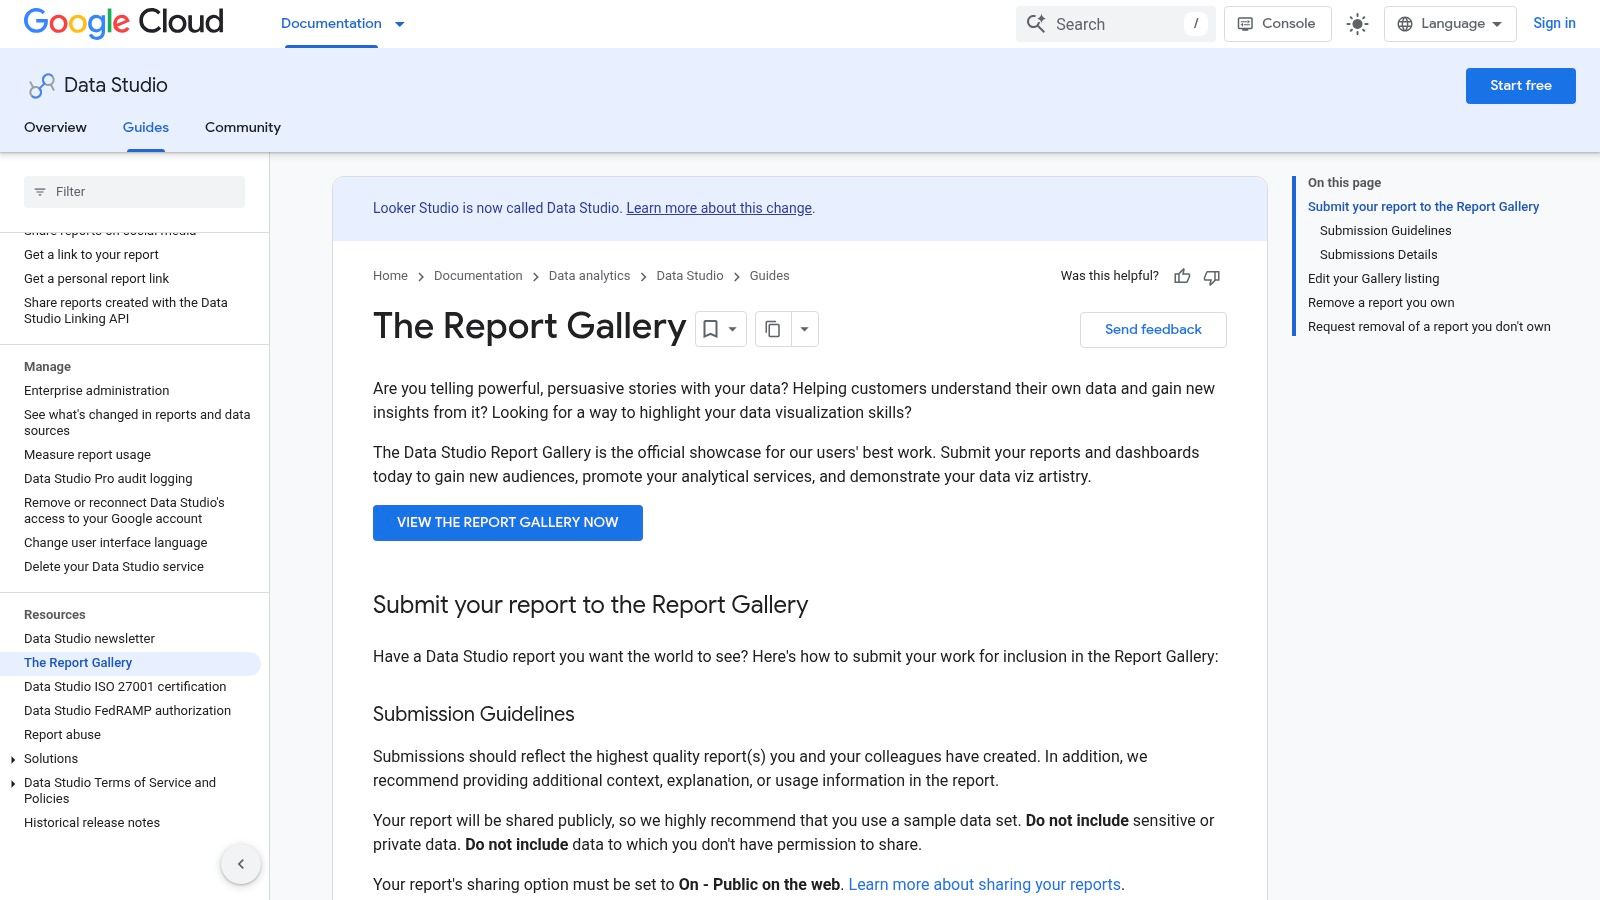
Task: Click the search sparkle icon
Action: (1036, 24)
